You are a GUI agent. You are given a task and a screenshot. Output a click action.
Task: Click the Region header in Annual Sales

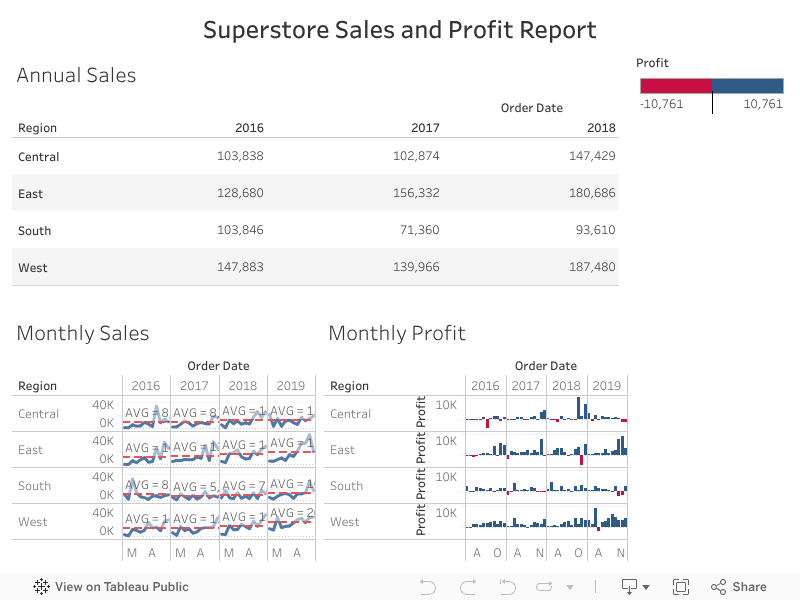tap(37, 128)
